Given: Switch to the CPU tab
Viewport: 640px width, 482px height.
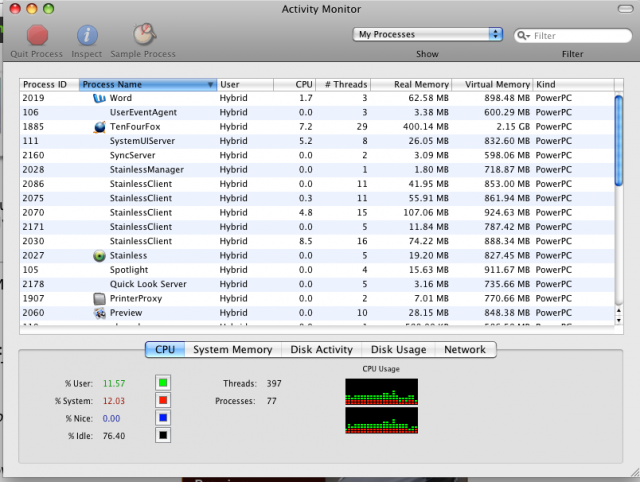Looking at the screenshot, I should (x=165, y=349).
